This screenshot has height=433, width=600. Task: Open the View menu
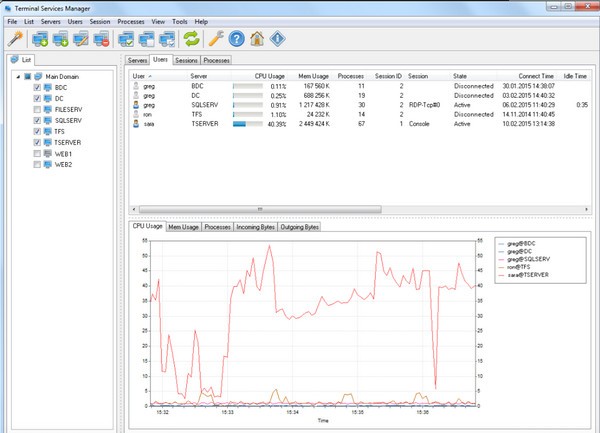click(x=158, y=22)
